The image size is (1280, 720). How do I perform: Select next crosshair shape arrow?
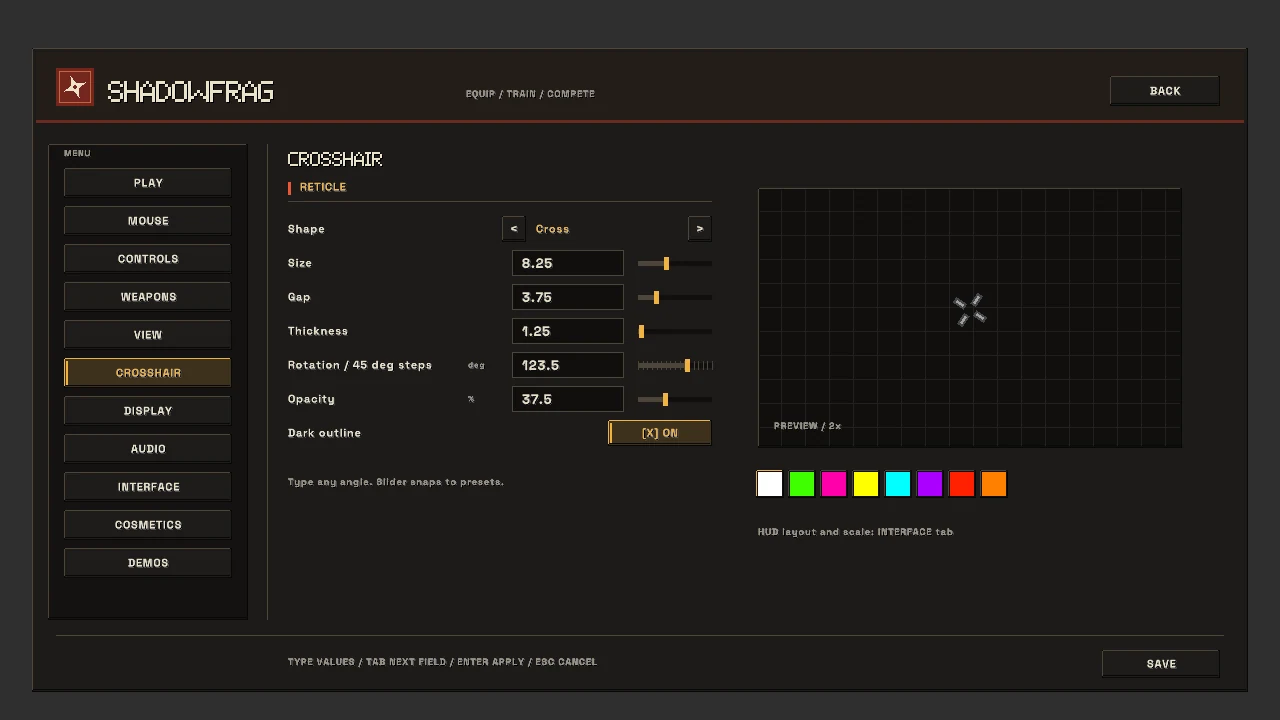700,229
